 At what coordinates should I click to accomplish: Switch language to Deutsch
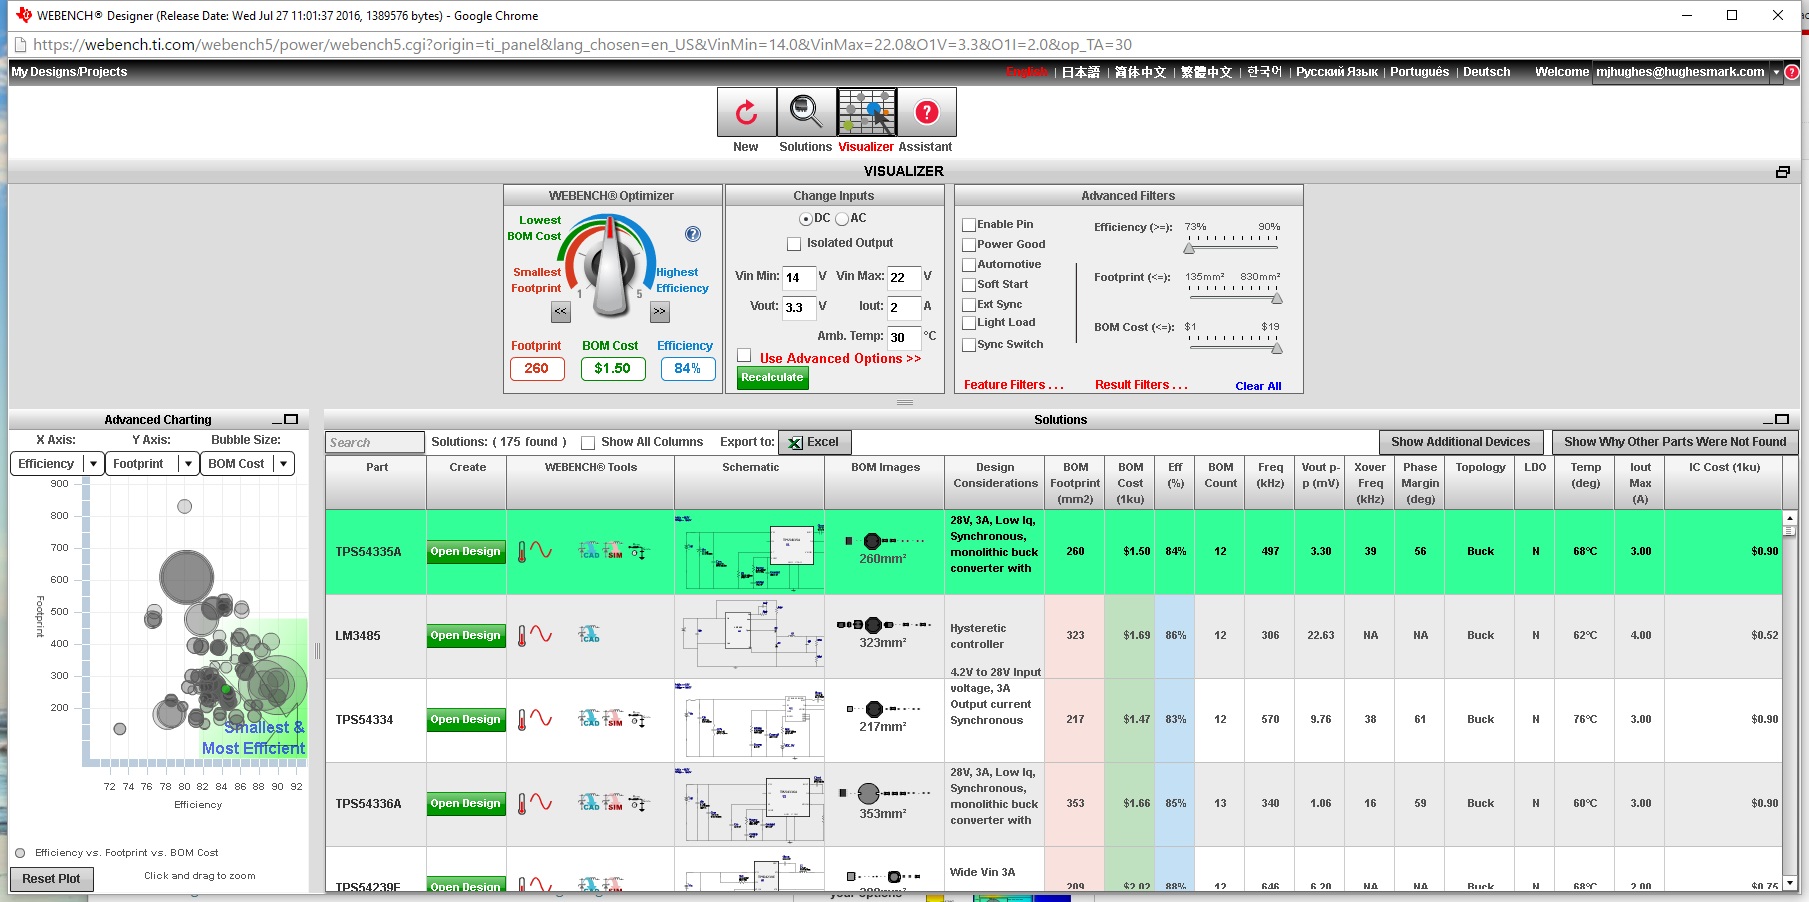pyautogui.click(x=1486, y=72)
